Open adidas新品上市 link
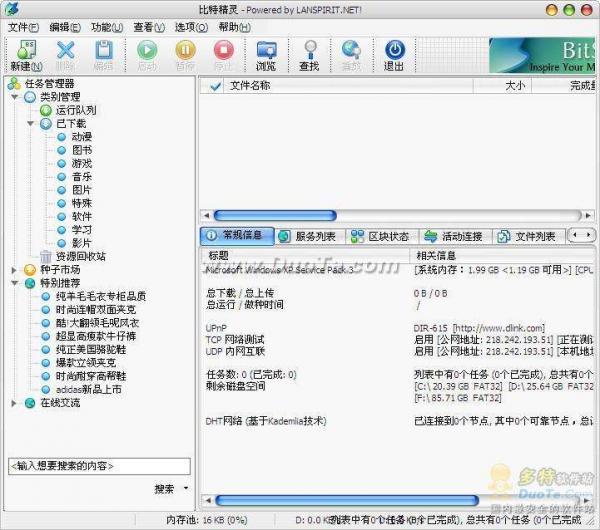This screenshot has height=530, width=600. pyautogui.click(x=88, y=390)
